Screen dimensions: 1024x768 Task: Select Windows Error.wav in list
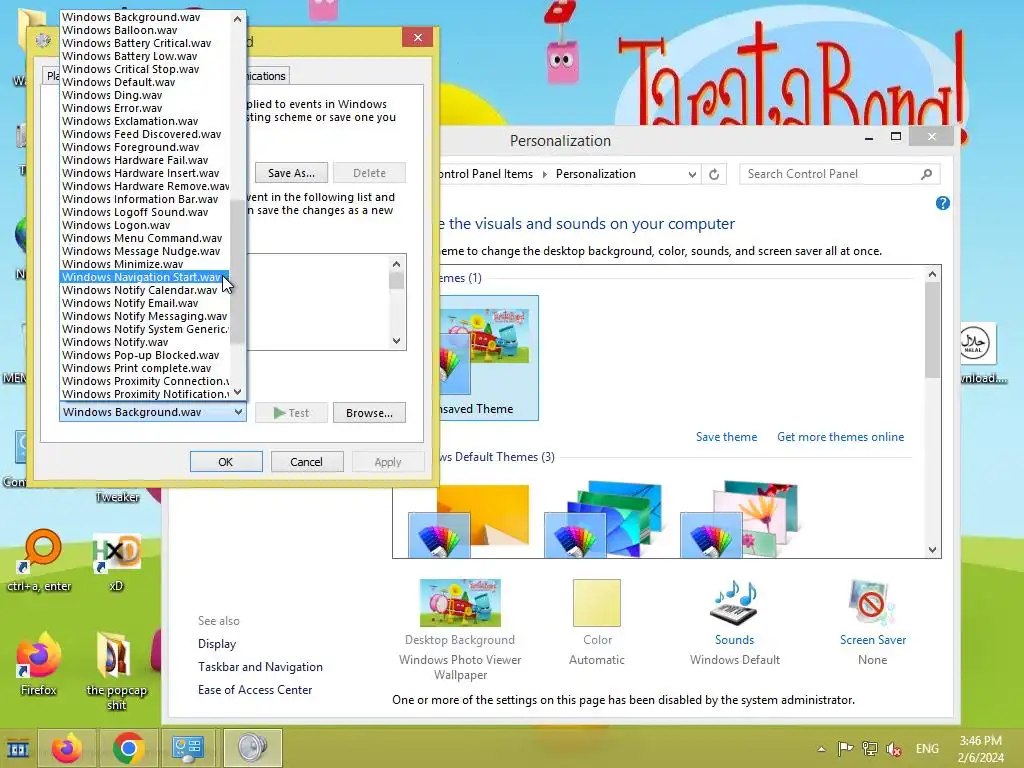click(x=144, y=108)
